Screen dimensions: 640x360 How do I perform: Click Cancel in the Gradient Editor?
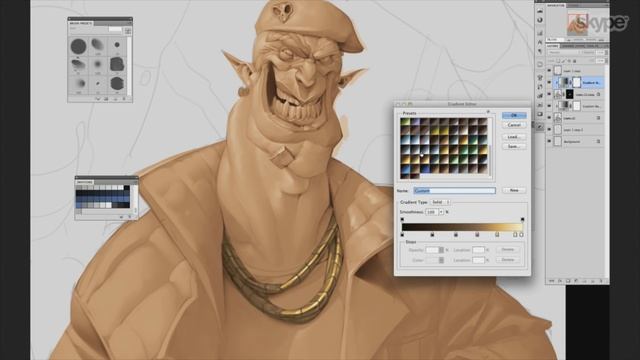point(514,125)
